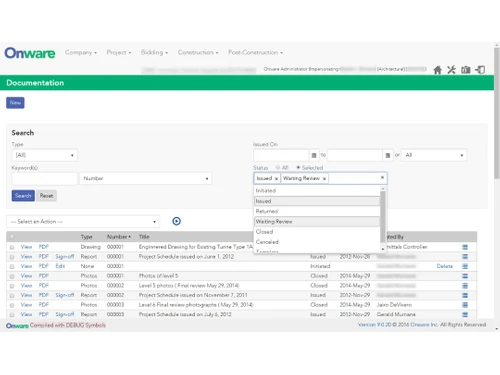
Task: Pick Returned from the status list
Action: click(317, 211)
